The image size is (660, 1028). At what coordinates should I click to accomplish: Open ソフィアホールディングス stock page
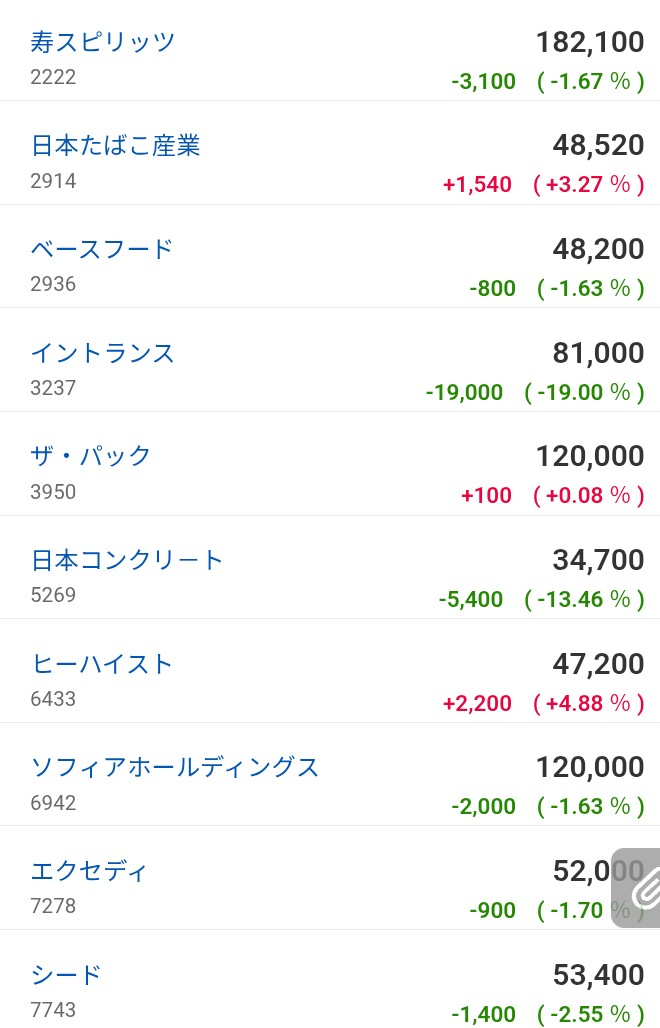tap(174, 767)
